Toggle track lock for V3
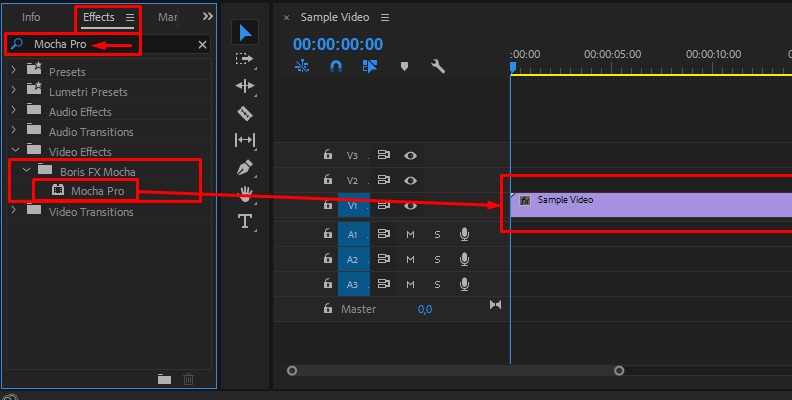The image size is (792, 400). (328, 155)
